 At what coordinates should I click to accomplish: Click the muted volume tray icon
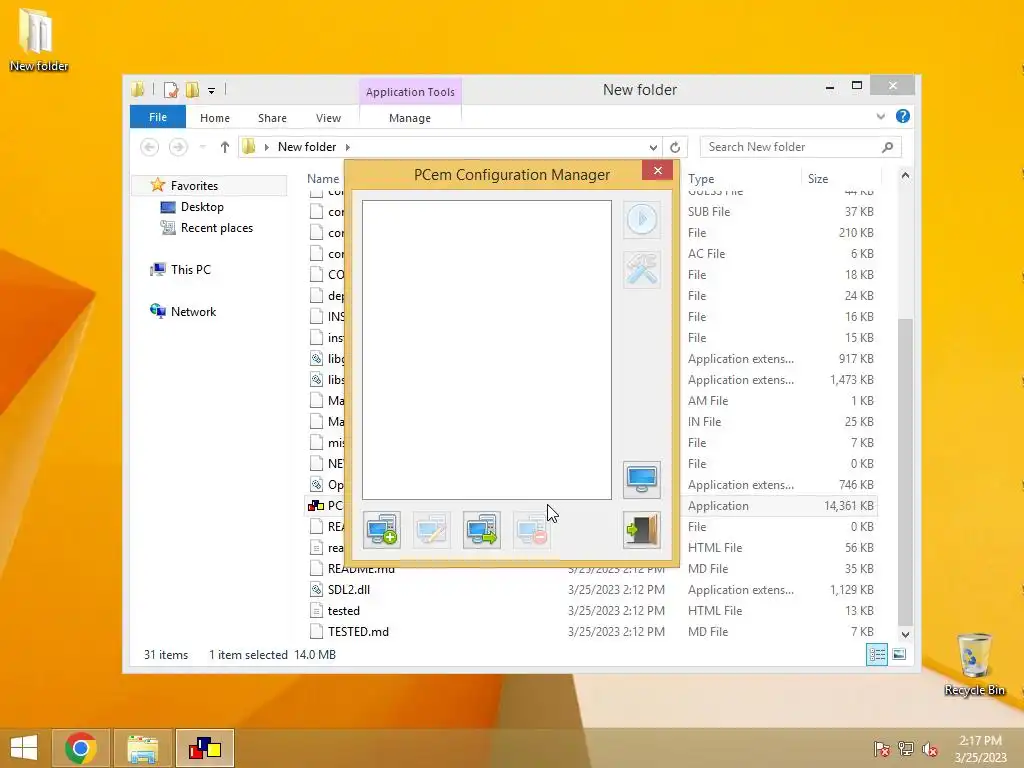pyautogui.click(x=930, y=749)
